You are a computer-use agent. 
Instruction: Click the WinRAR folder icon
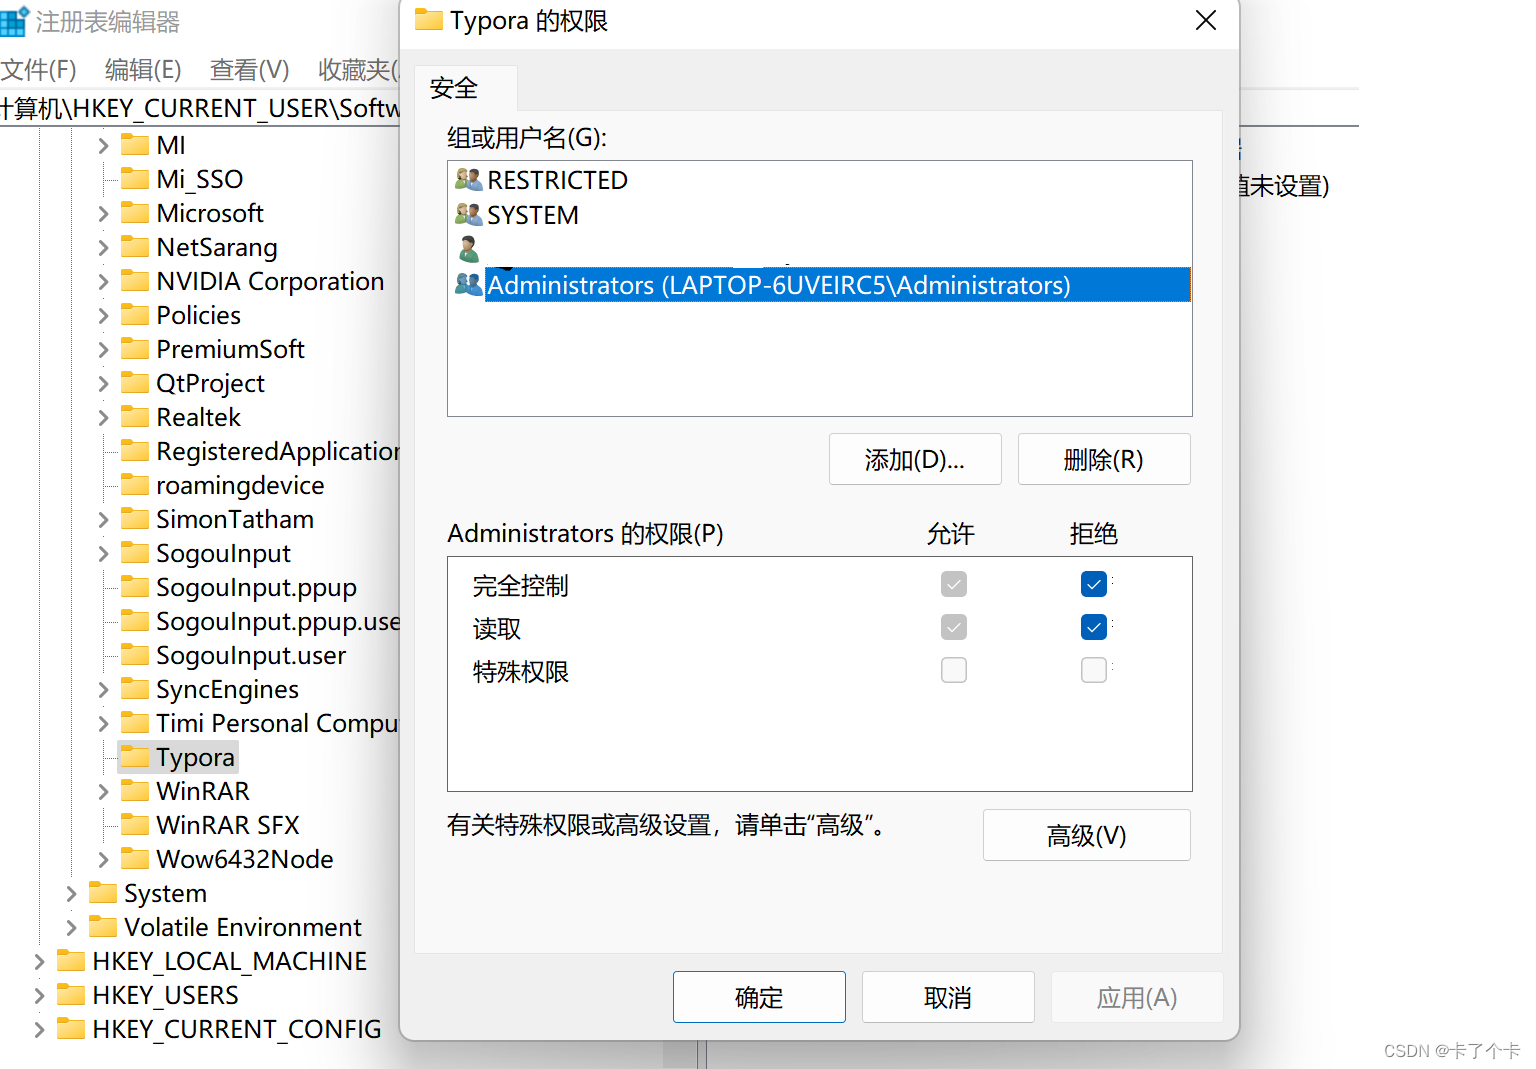pos(135,791)
